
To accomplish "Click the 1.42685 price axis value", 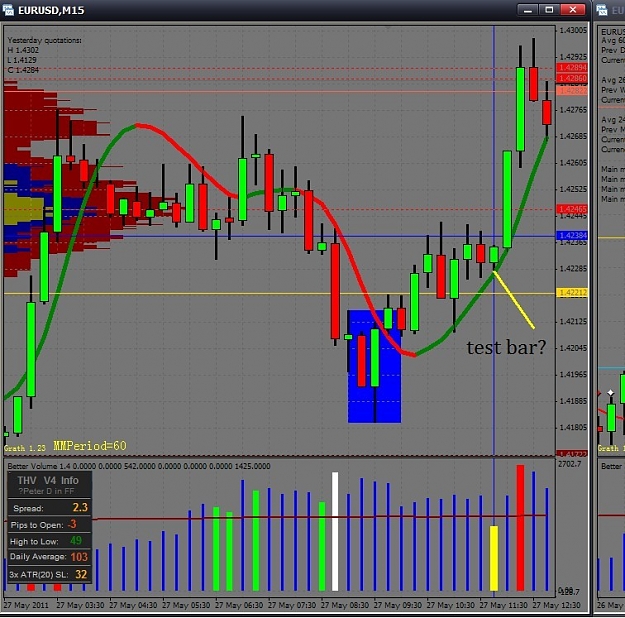I will (573, 136).
